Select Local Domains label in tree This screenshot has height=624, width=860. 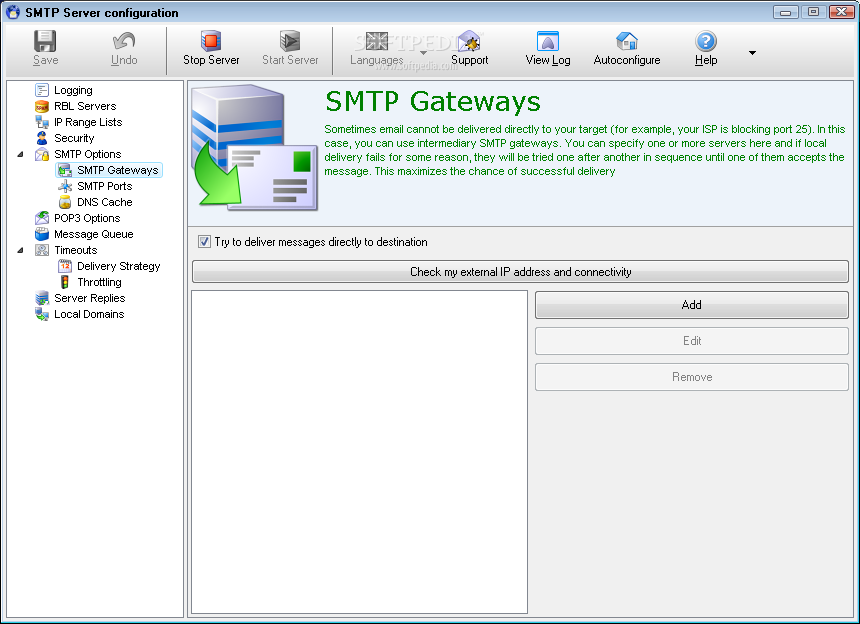89,314
